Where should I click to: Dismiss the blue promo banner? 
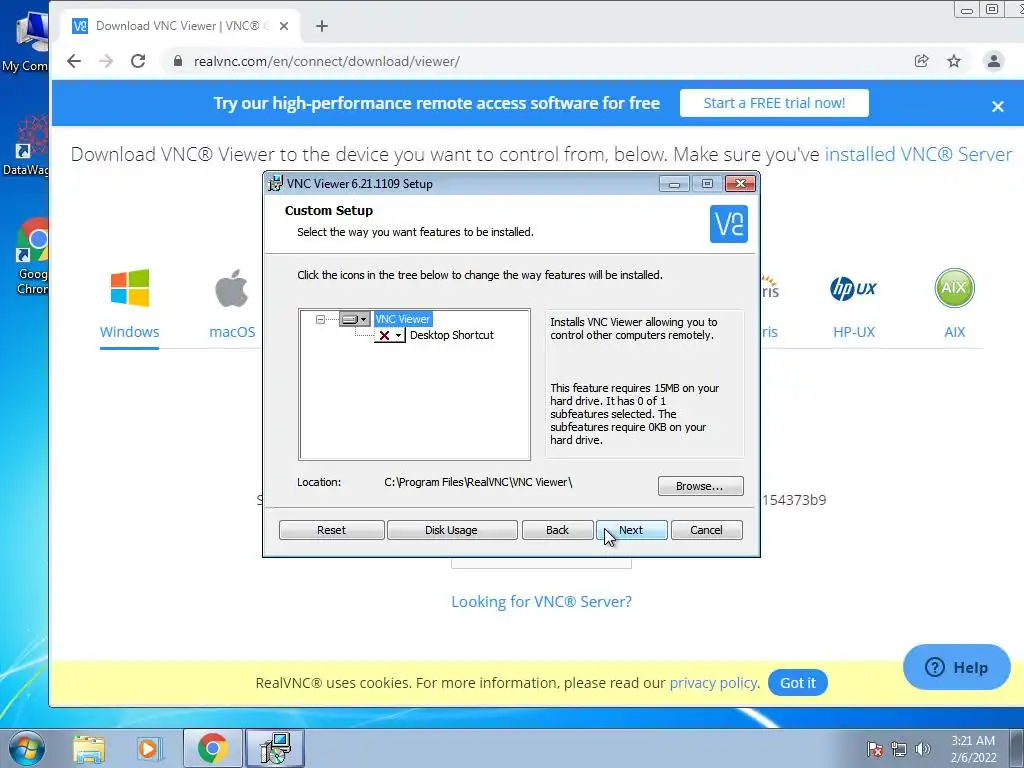pyautogui.click(x=997, y=106)
